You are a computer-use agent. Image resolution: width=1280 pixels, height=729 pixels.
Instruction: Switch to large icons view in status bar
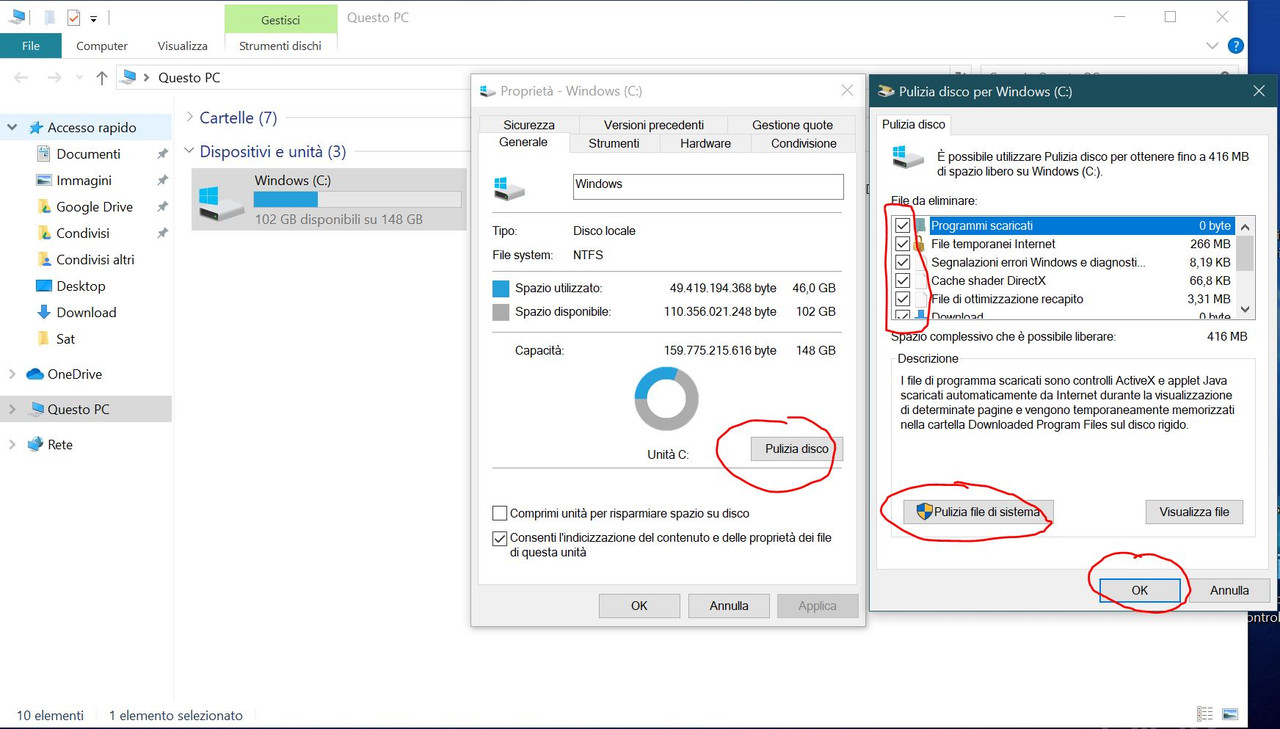(x=1230, y=714)
